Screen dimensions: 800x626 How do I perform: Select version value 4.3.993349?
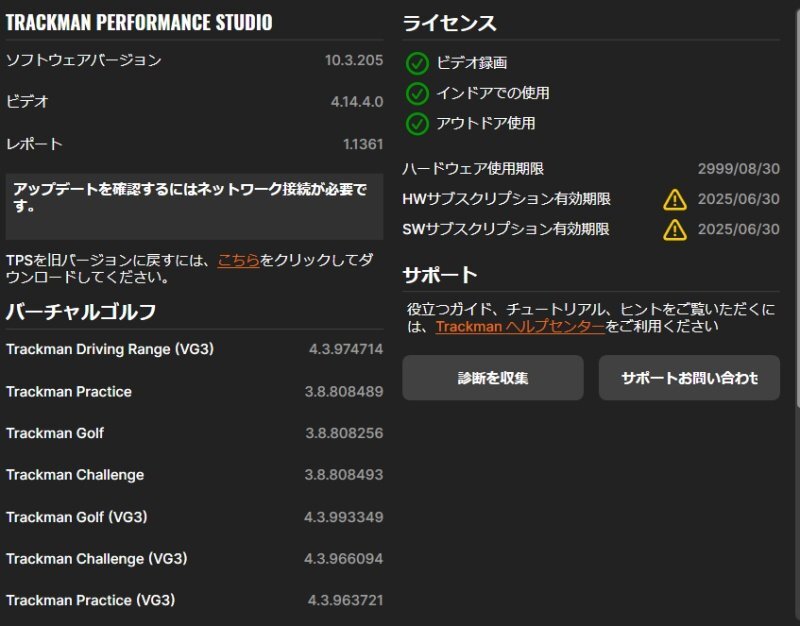pos(343,517)
